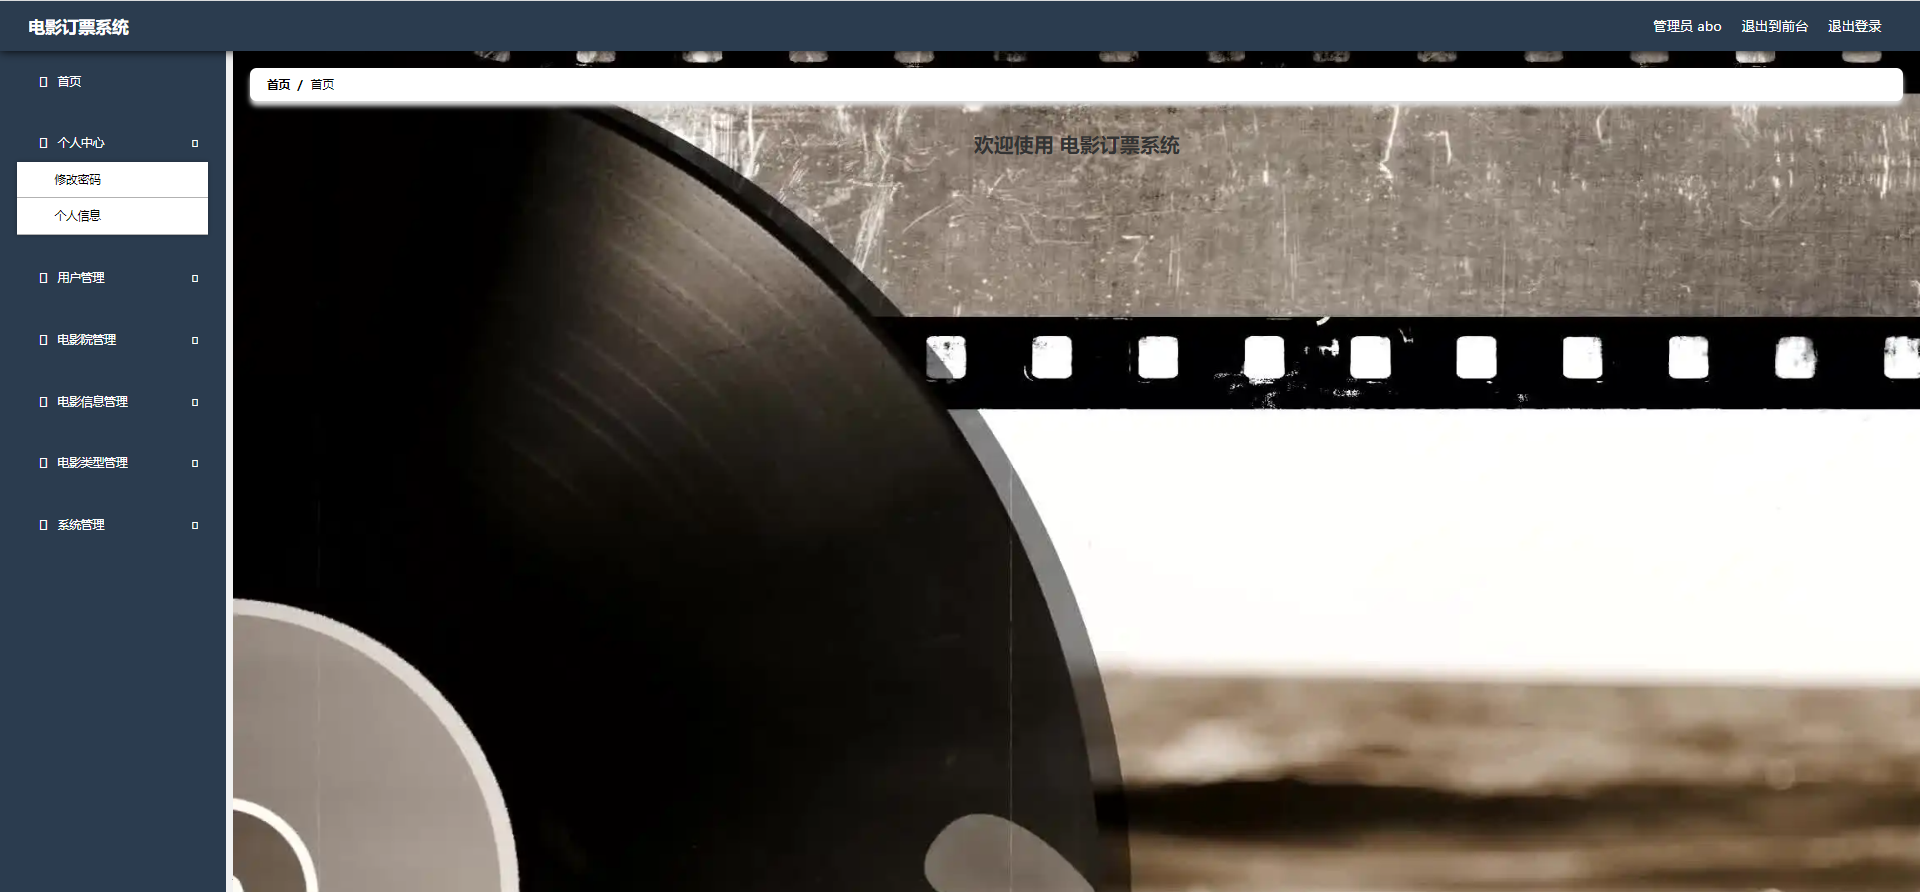
Task: Click 退出登录 to log out
Action: 1854,26
